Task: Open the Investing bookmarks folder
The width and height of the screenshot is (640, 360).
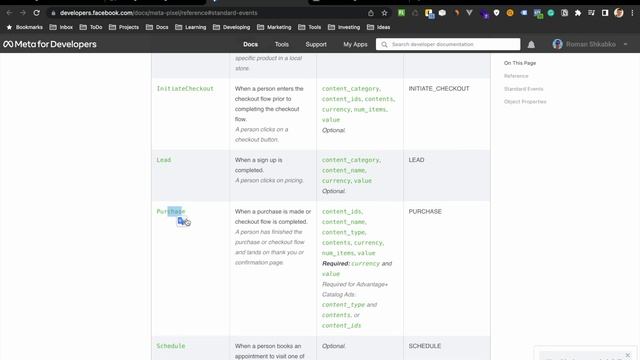Action: (x=344, y=27)
